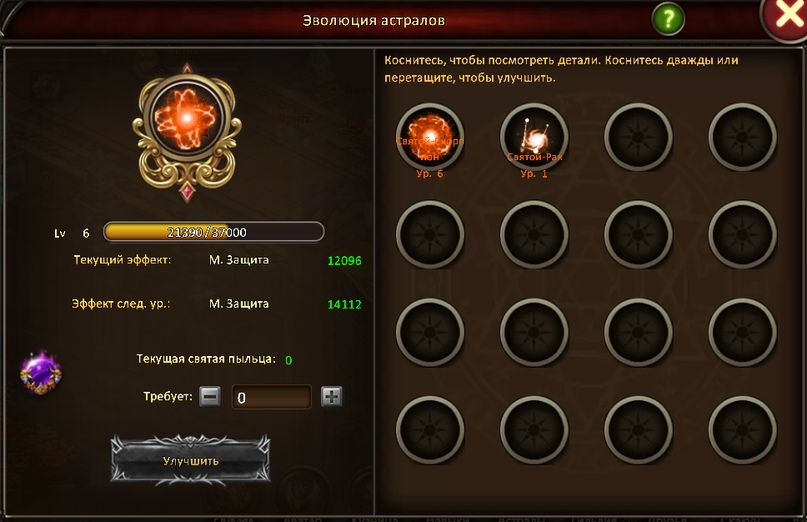Select the second slot in third row

(534, 333)
